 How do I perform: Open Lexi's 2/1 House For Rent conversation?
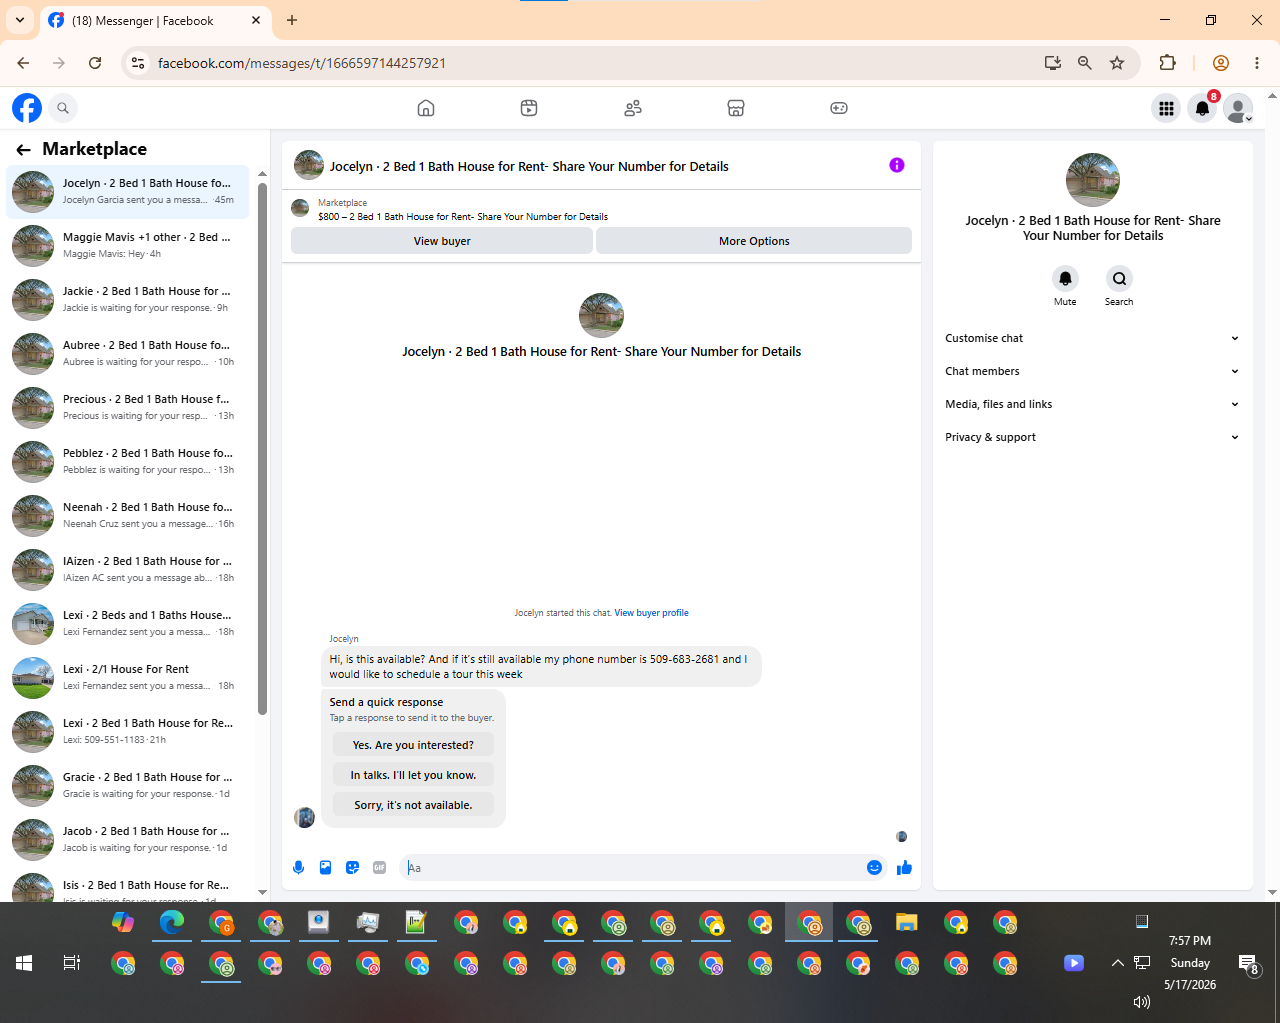pos(128,677)
